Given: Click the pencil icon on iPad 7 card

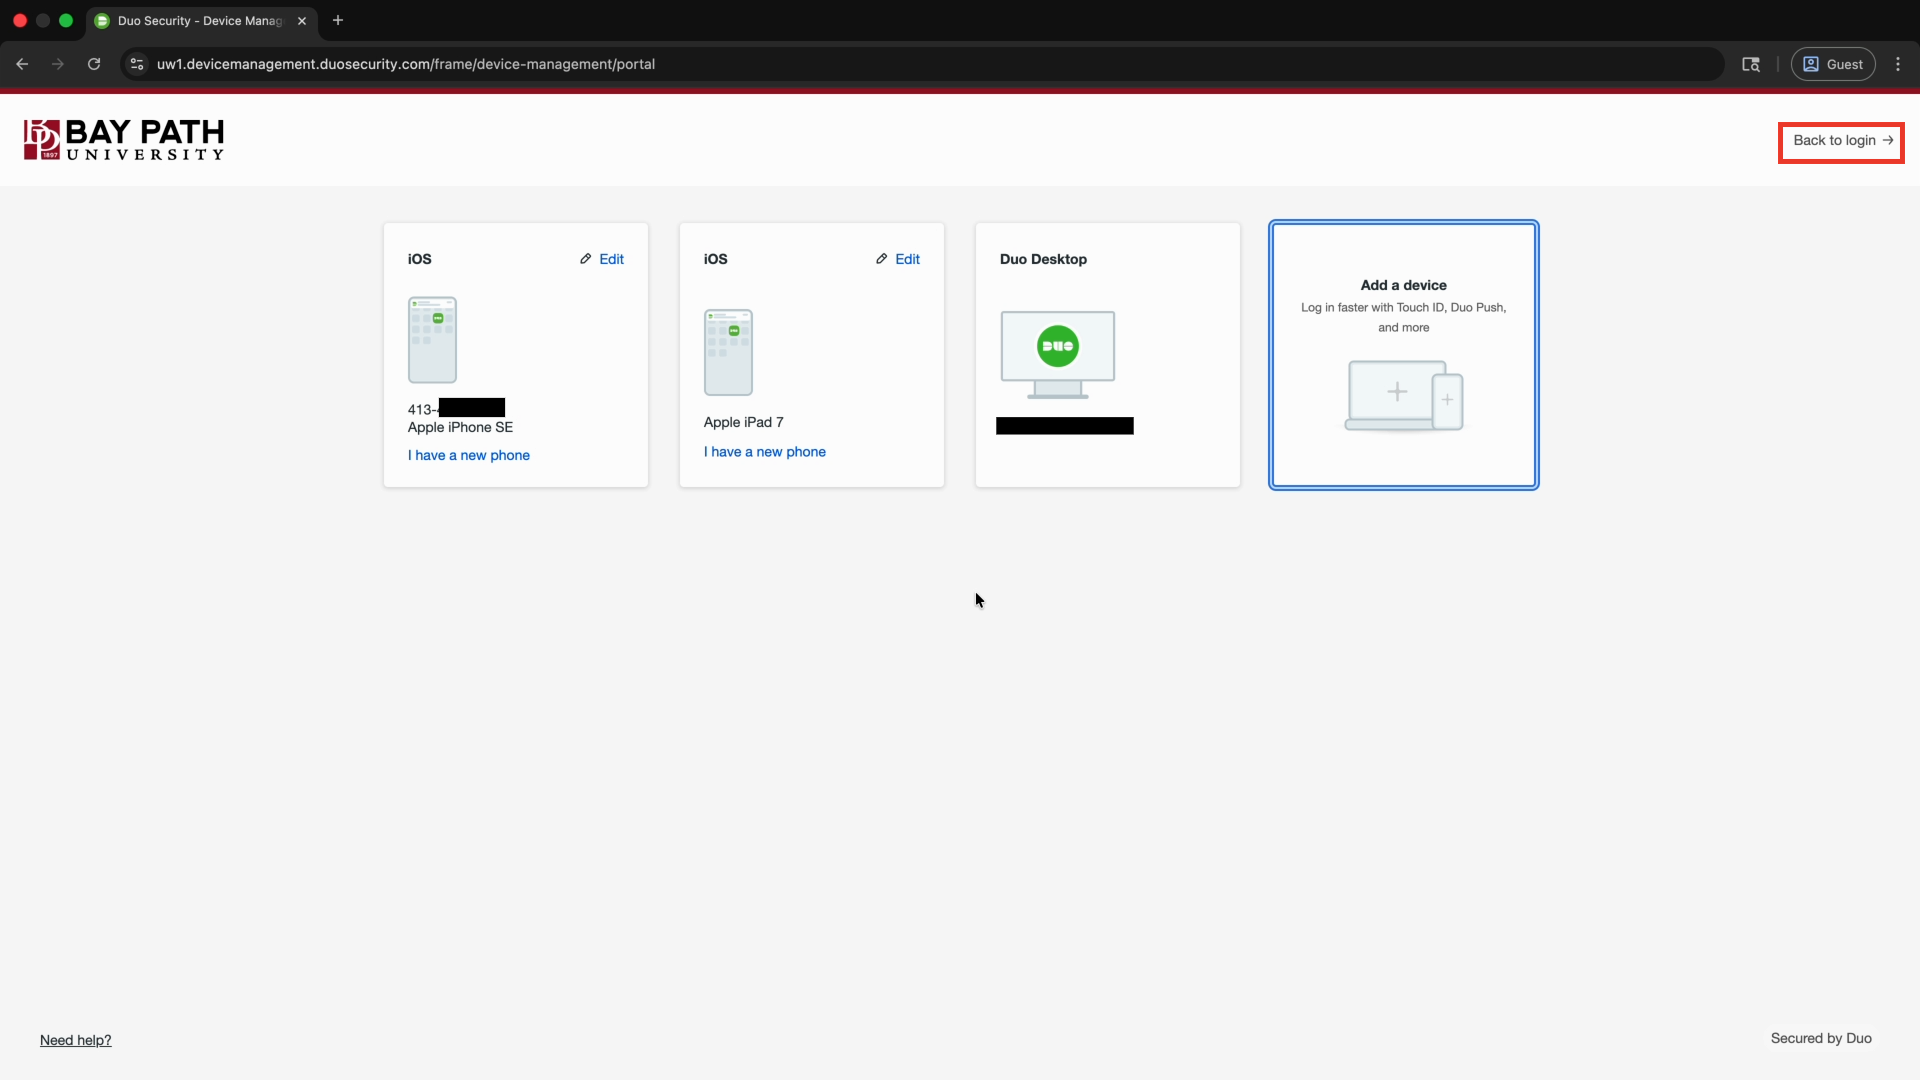Looking at the screenshot, I should (x=882, y=259).
